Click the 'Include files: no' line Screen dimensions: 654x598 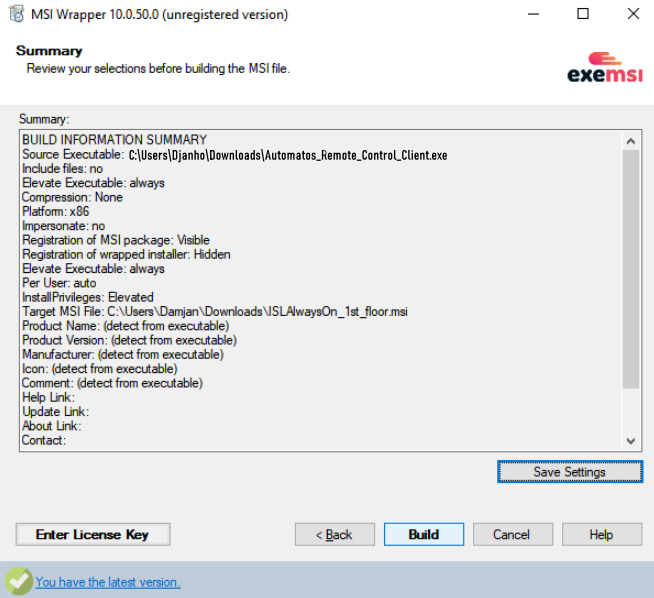pos(62,168)
